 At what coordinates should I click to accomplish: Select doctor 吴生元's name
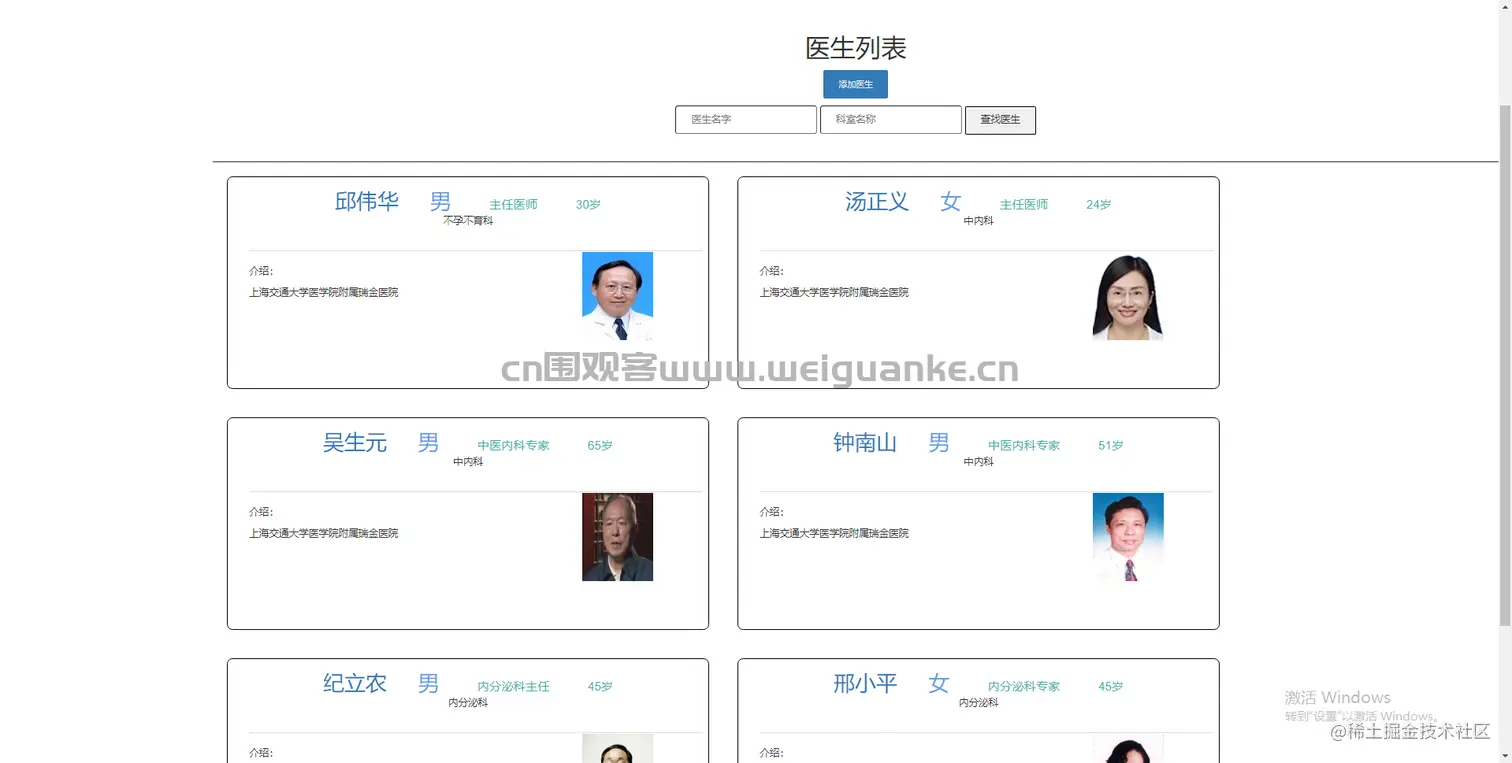pos(355,443)
